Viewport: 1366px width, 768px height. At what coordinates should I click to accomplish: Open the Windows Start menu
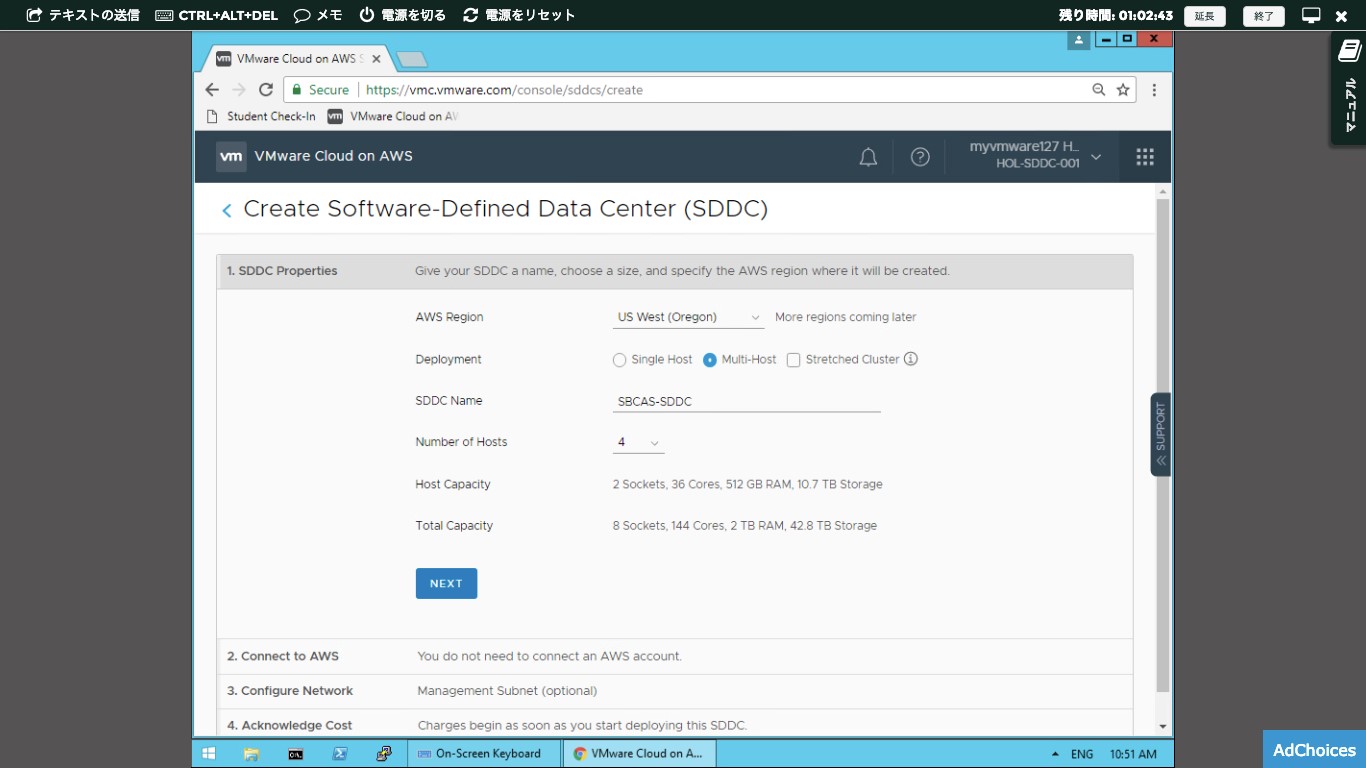click(209, 754)
